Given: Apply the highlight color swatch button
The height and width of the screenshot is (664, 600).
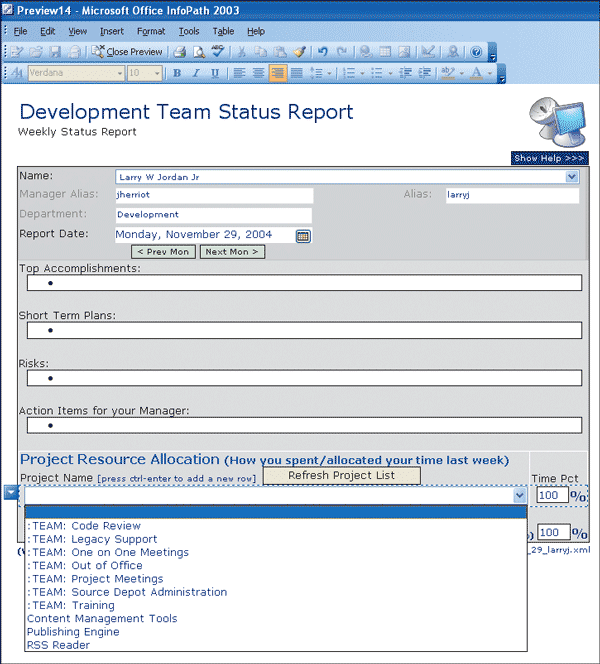Looking at the screenshot, I should point(448,73).
